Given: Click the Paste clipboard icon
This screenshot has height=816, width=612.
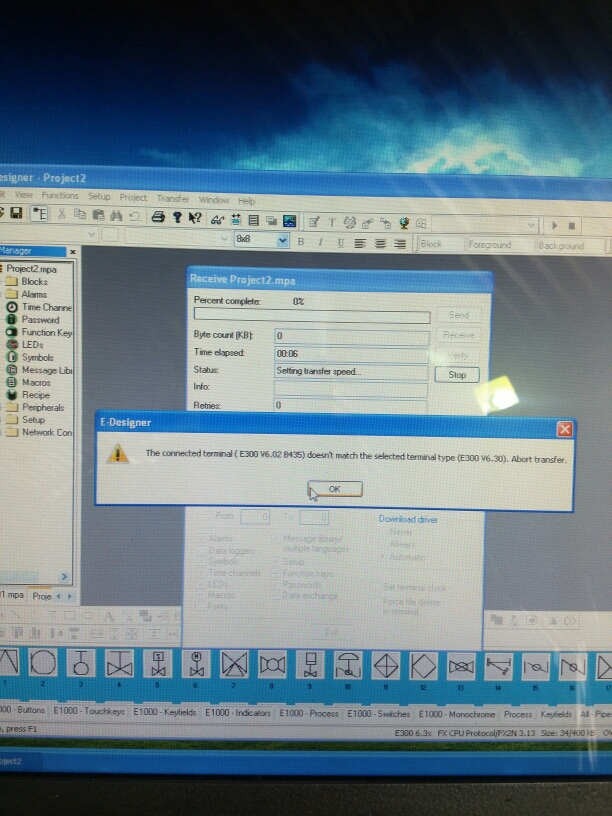Looking at the screenshot, I should 98,214.
